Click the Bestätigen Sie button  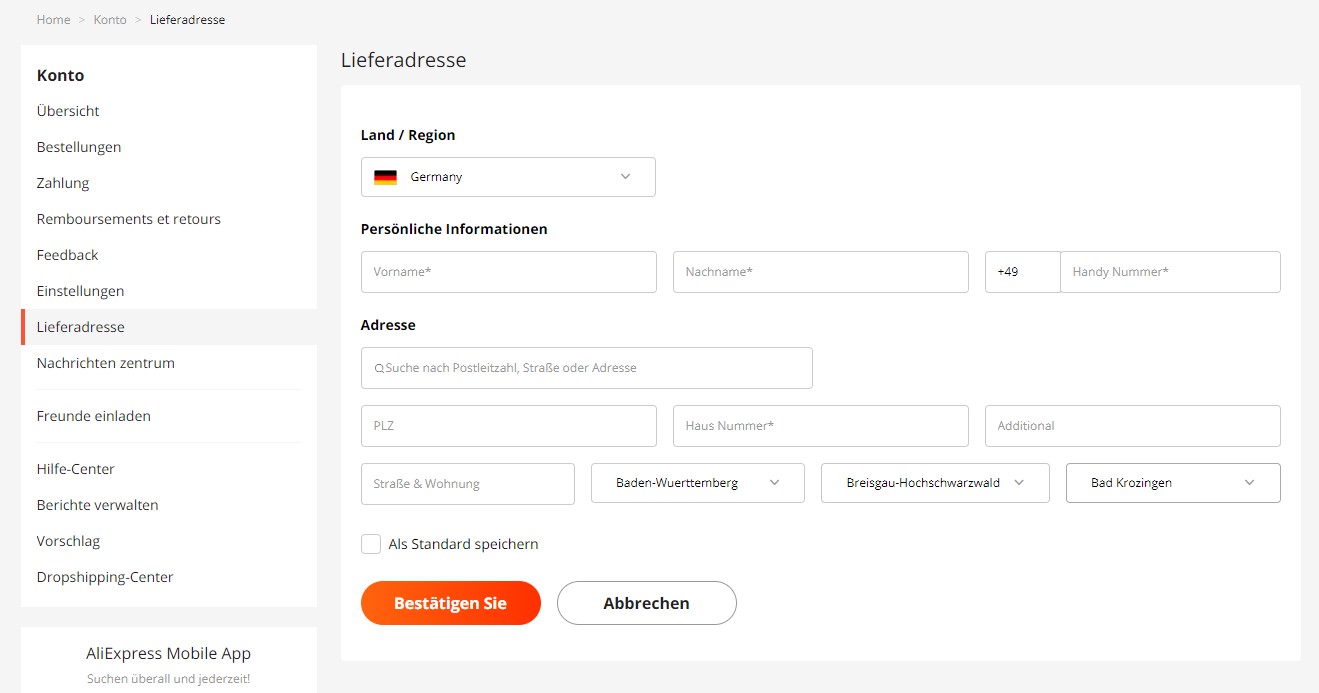tap(450, 603)
